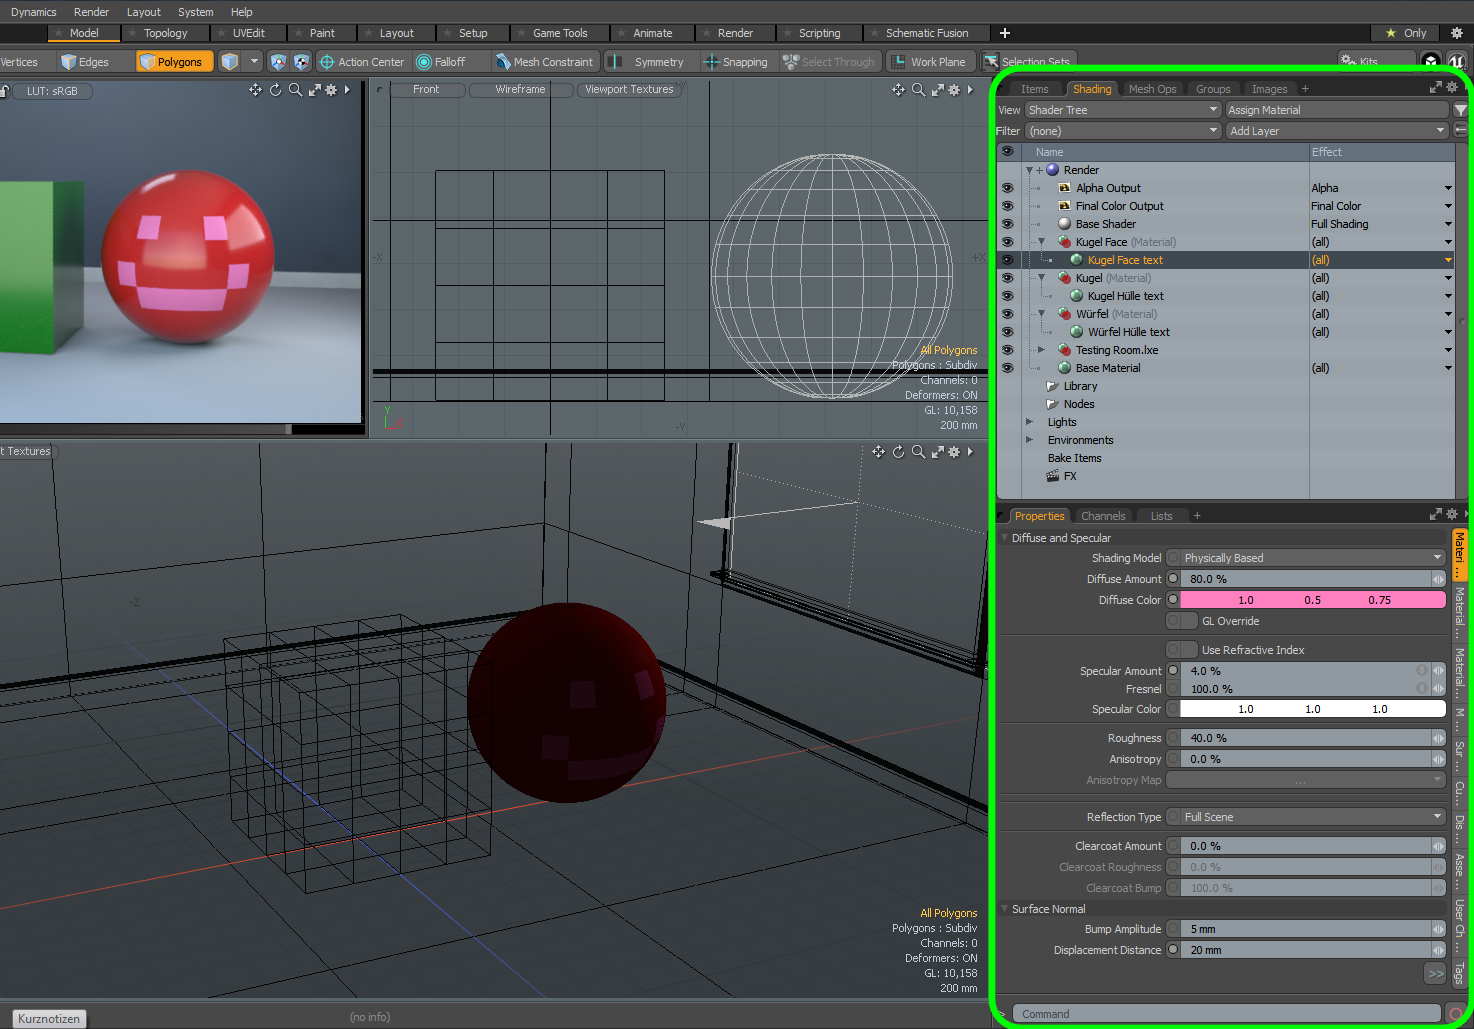Viewport: 1474px width, 1029px height.
Task: Click the Kugel Face material icon
Action: point(1065,242)
